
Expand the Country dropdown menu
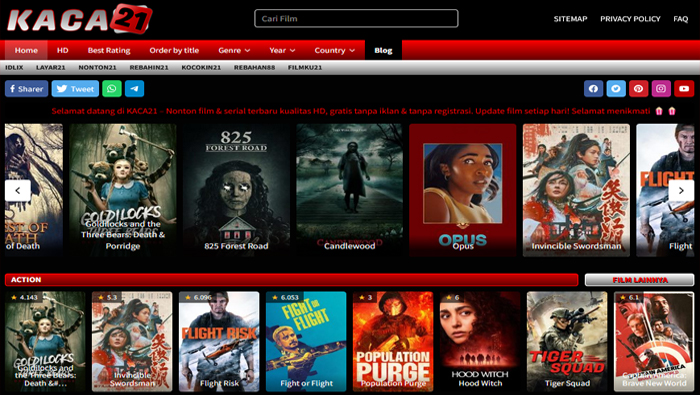(x=334, y=50)
